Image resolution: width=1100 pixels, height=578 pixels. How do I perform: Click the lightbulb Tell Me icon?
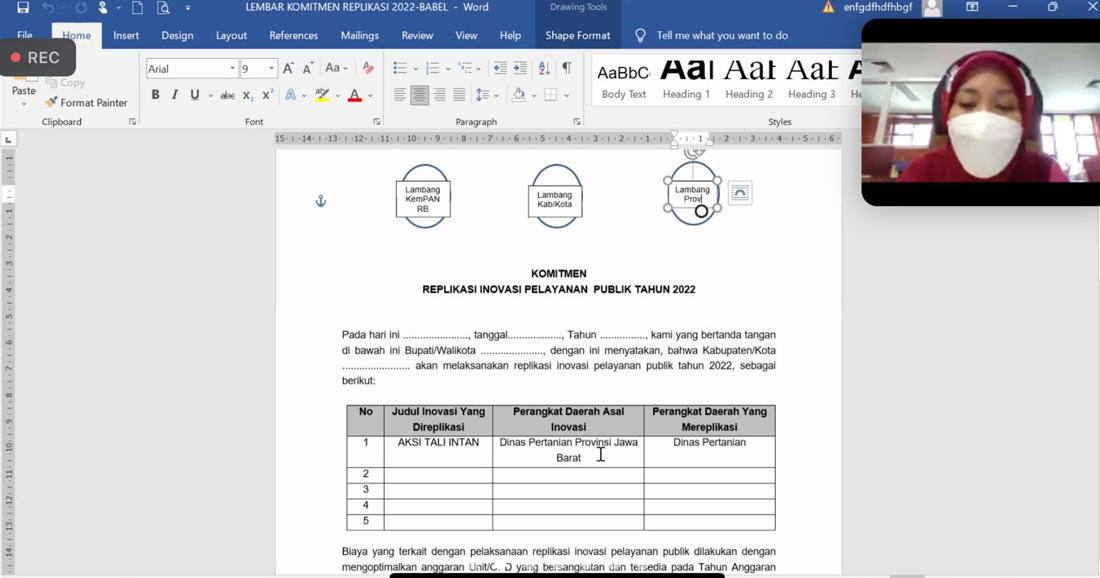click(x=640, y=35)
